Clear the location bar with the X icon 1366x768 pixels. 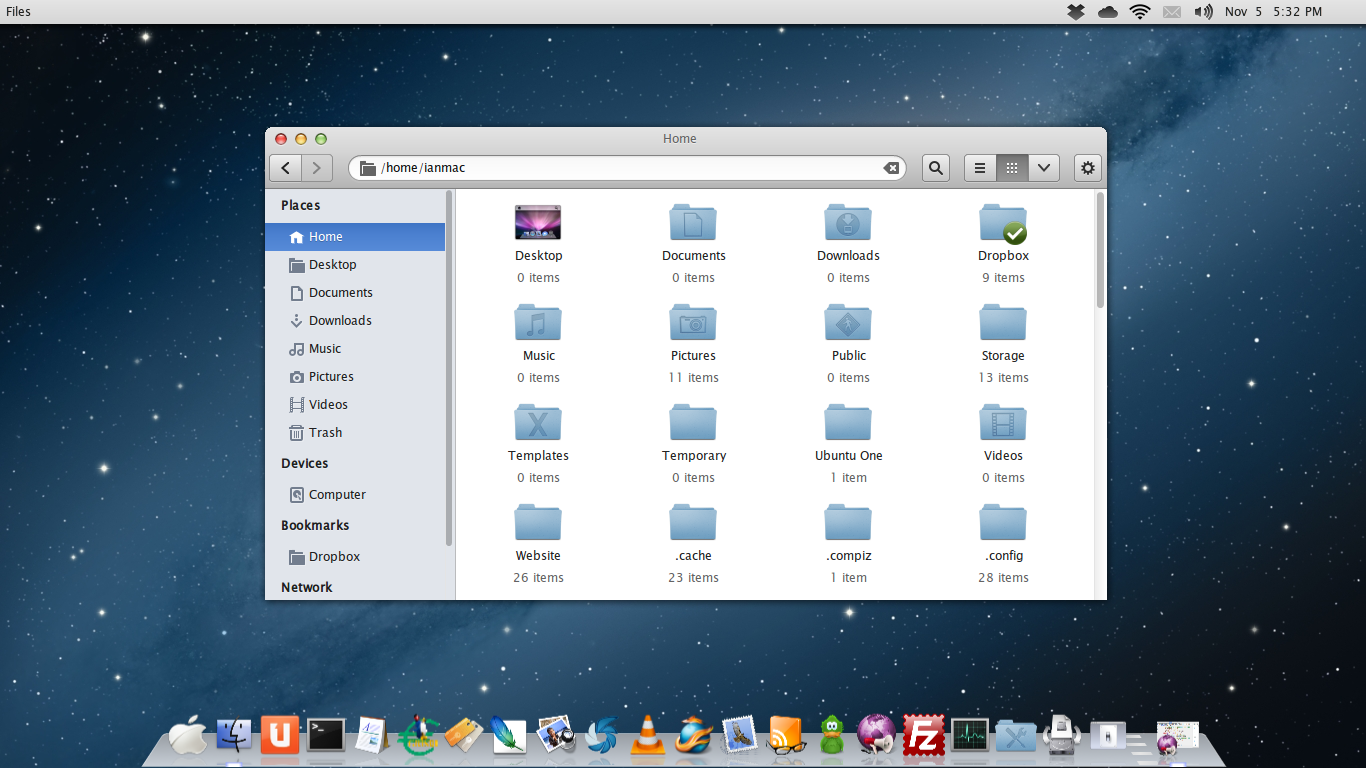pos(891,168)
